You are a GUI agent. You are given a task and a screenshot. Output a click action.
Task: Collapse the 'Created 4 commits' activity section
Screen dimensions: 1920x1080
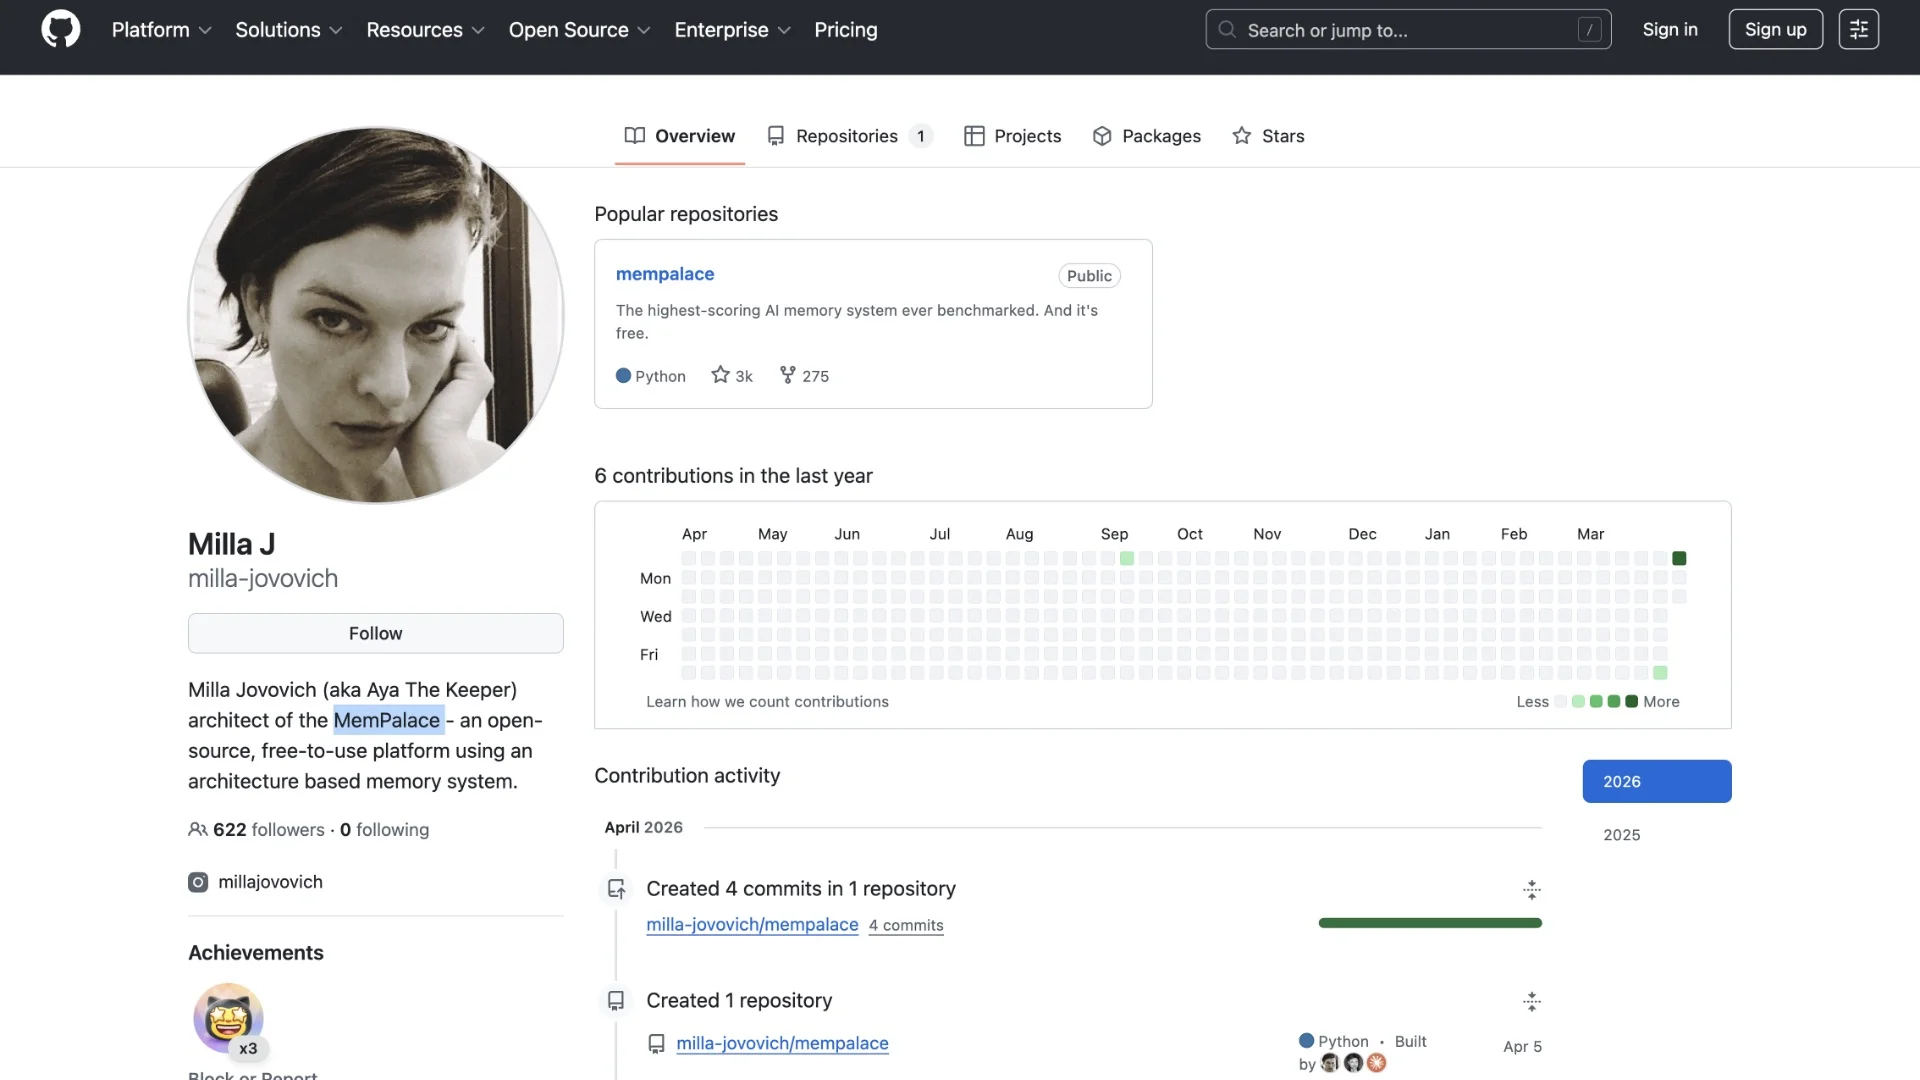coord(1531,889)
